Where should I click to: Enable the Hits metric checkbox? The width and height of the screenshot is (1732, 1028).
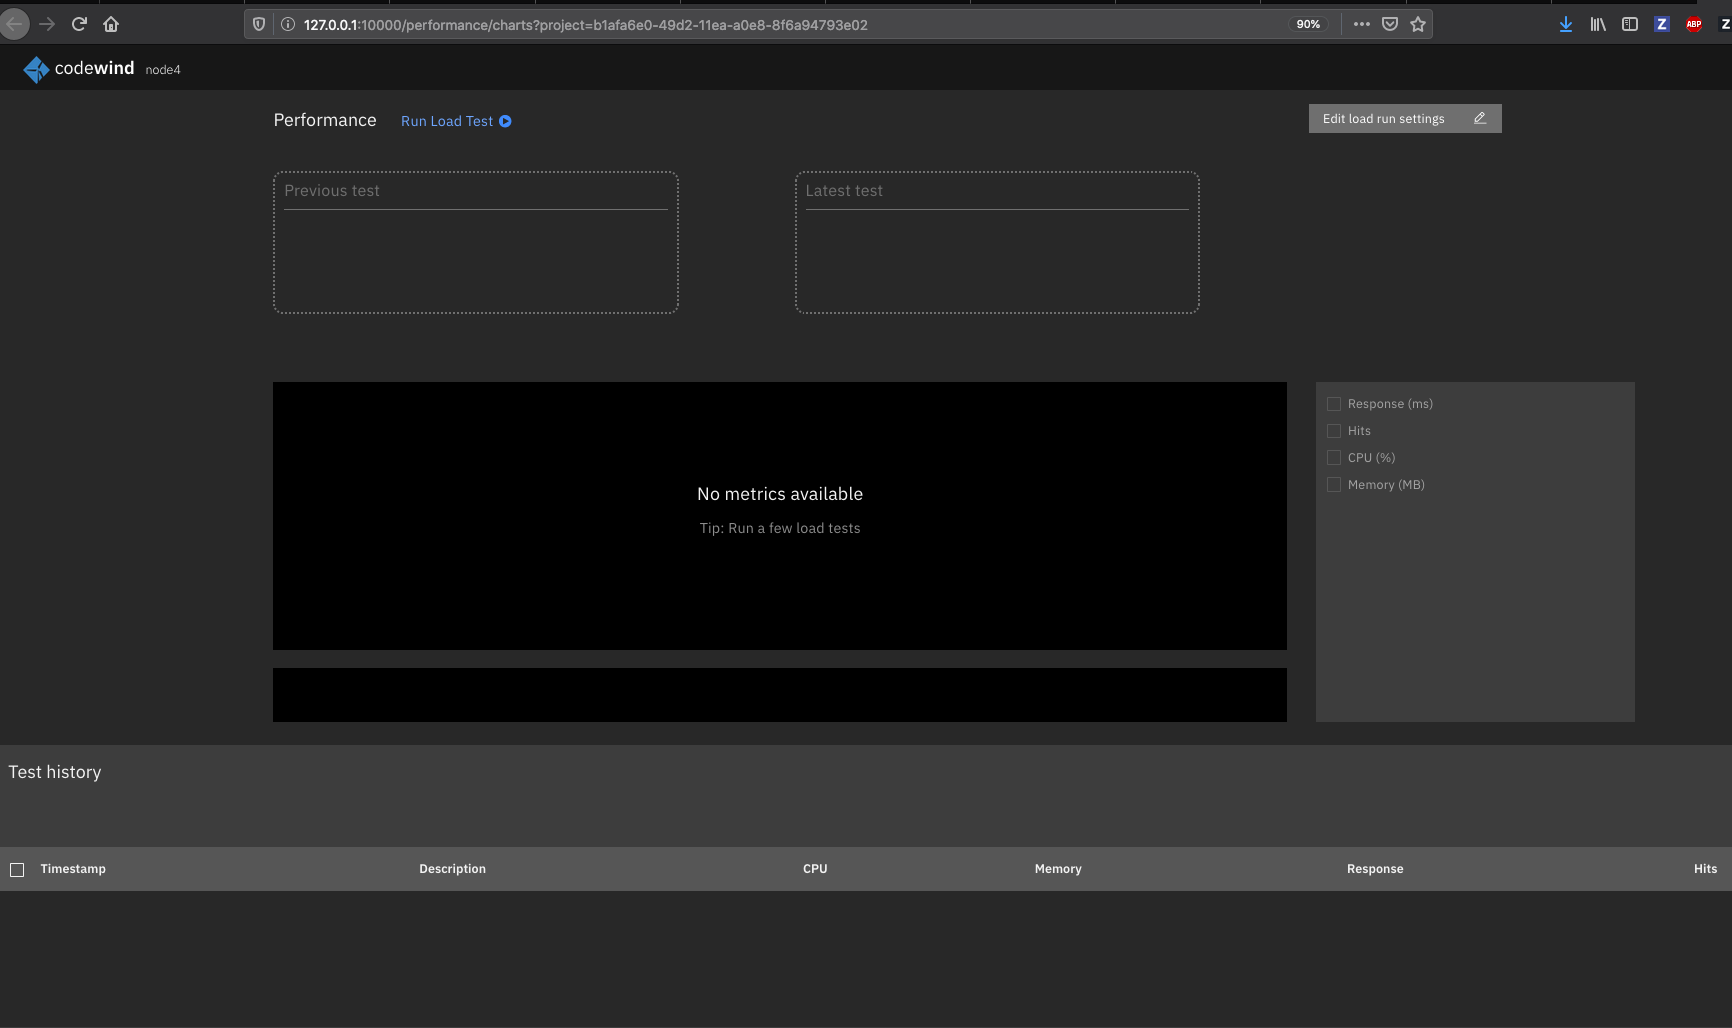point(1334,430)
